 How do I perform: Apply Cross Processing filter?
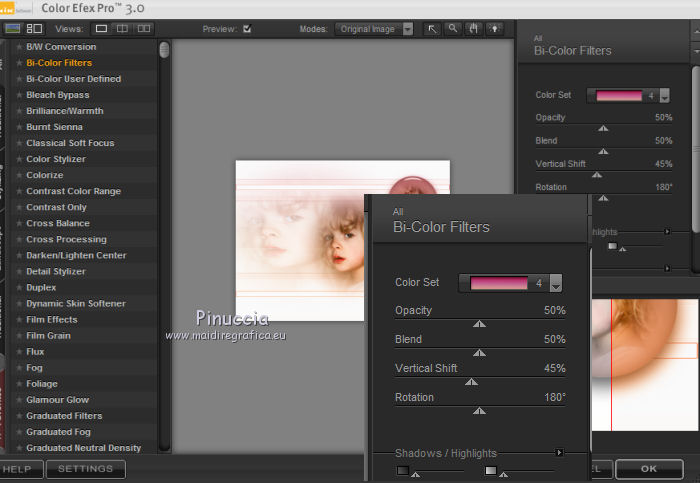[x=67, y=239]
